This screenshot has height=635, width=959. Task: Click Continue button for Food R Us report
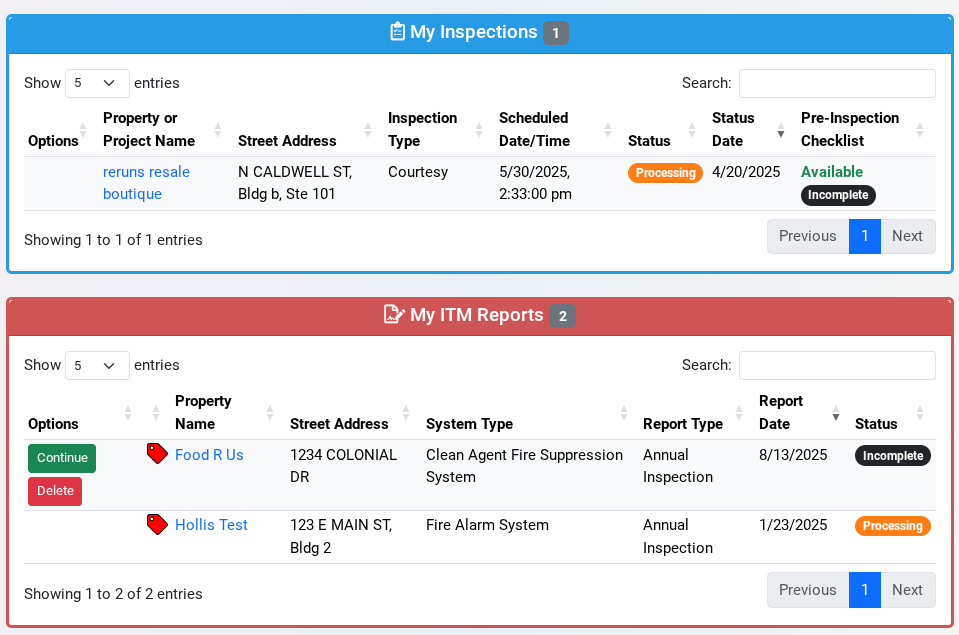(62, 458)
